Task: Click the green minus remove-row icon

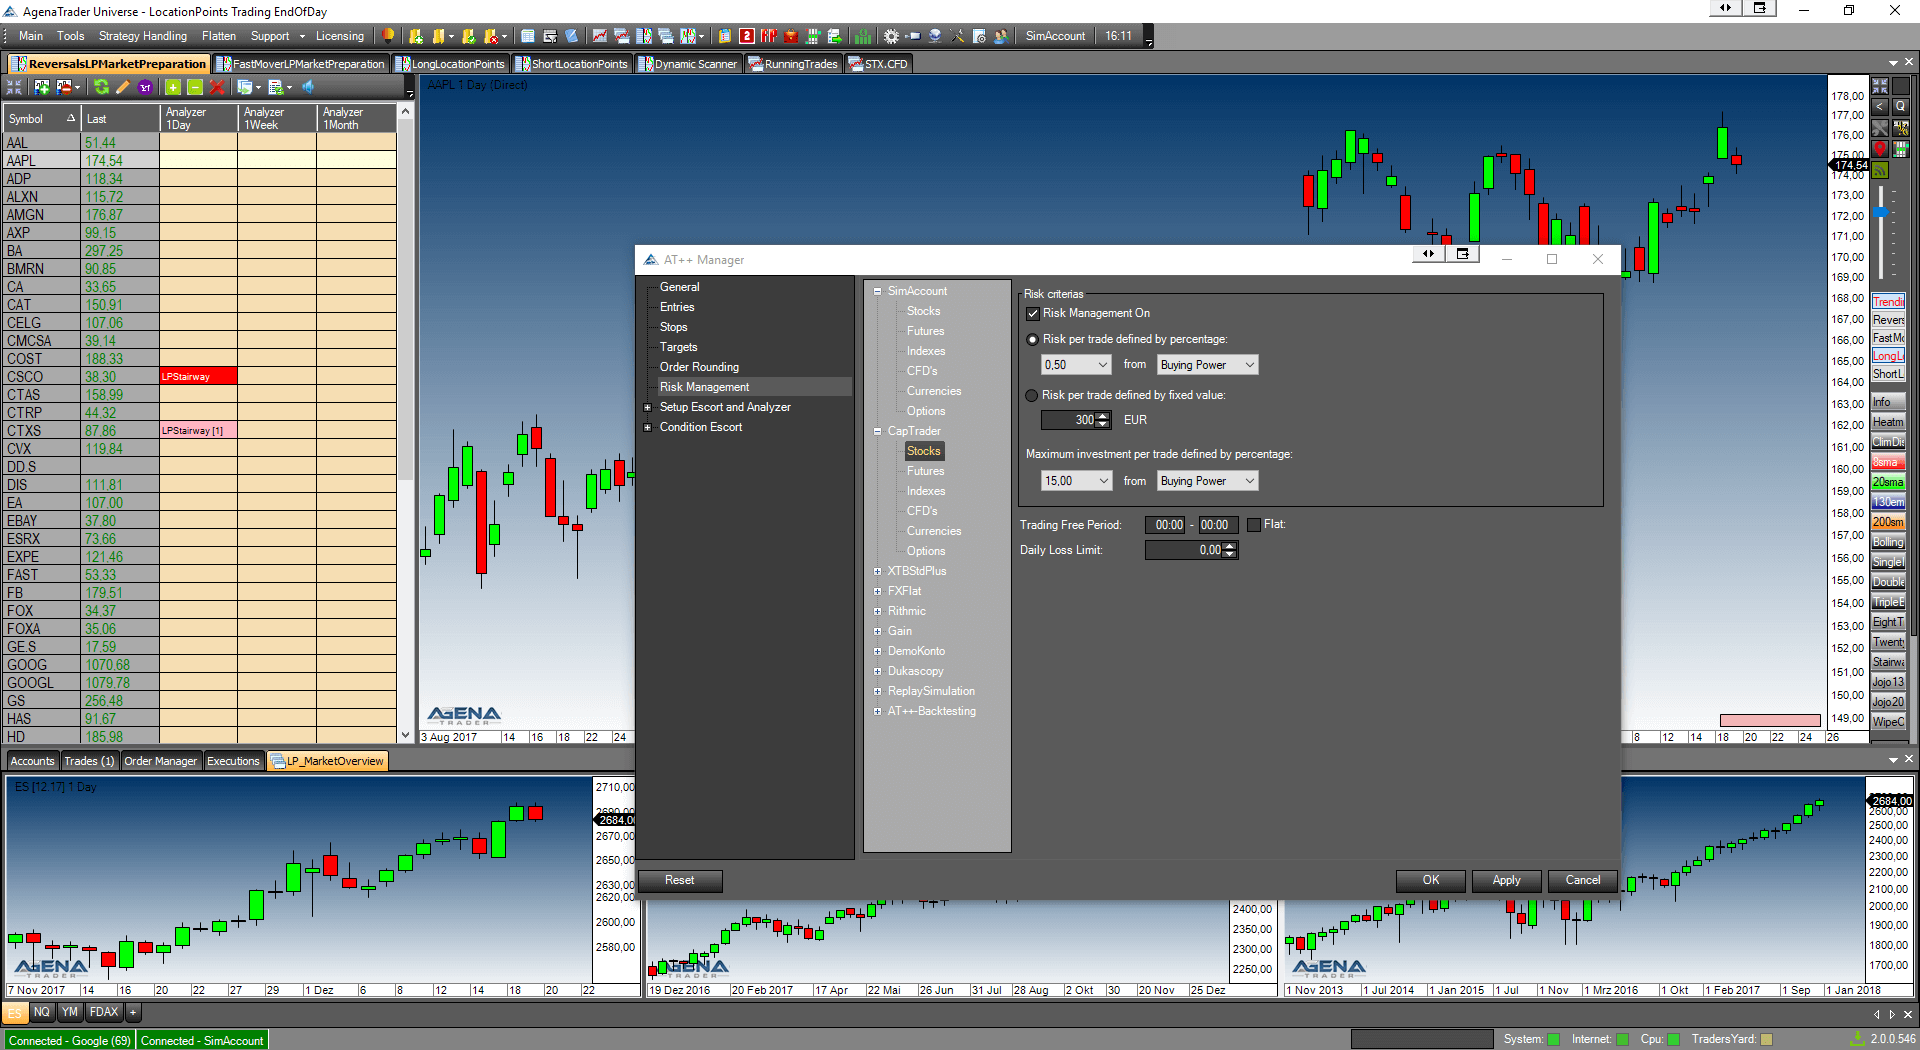Action: (195, 88)
